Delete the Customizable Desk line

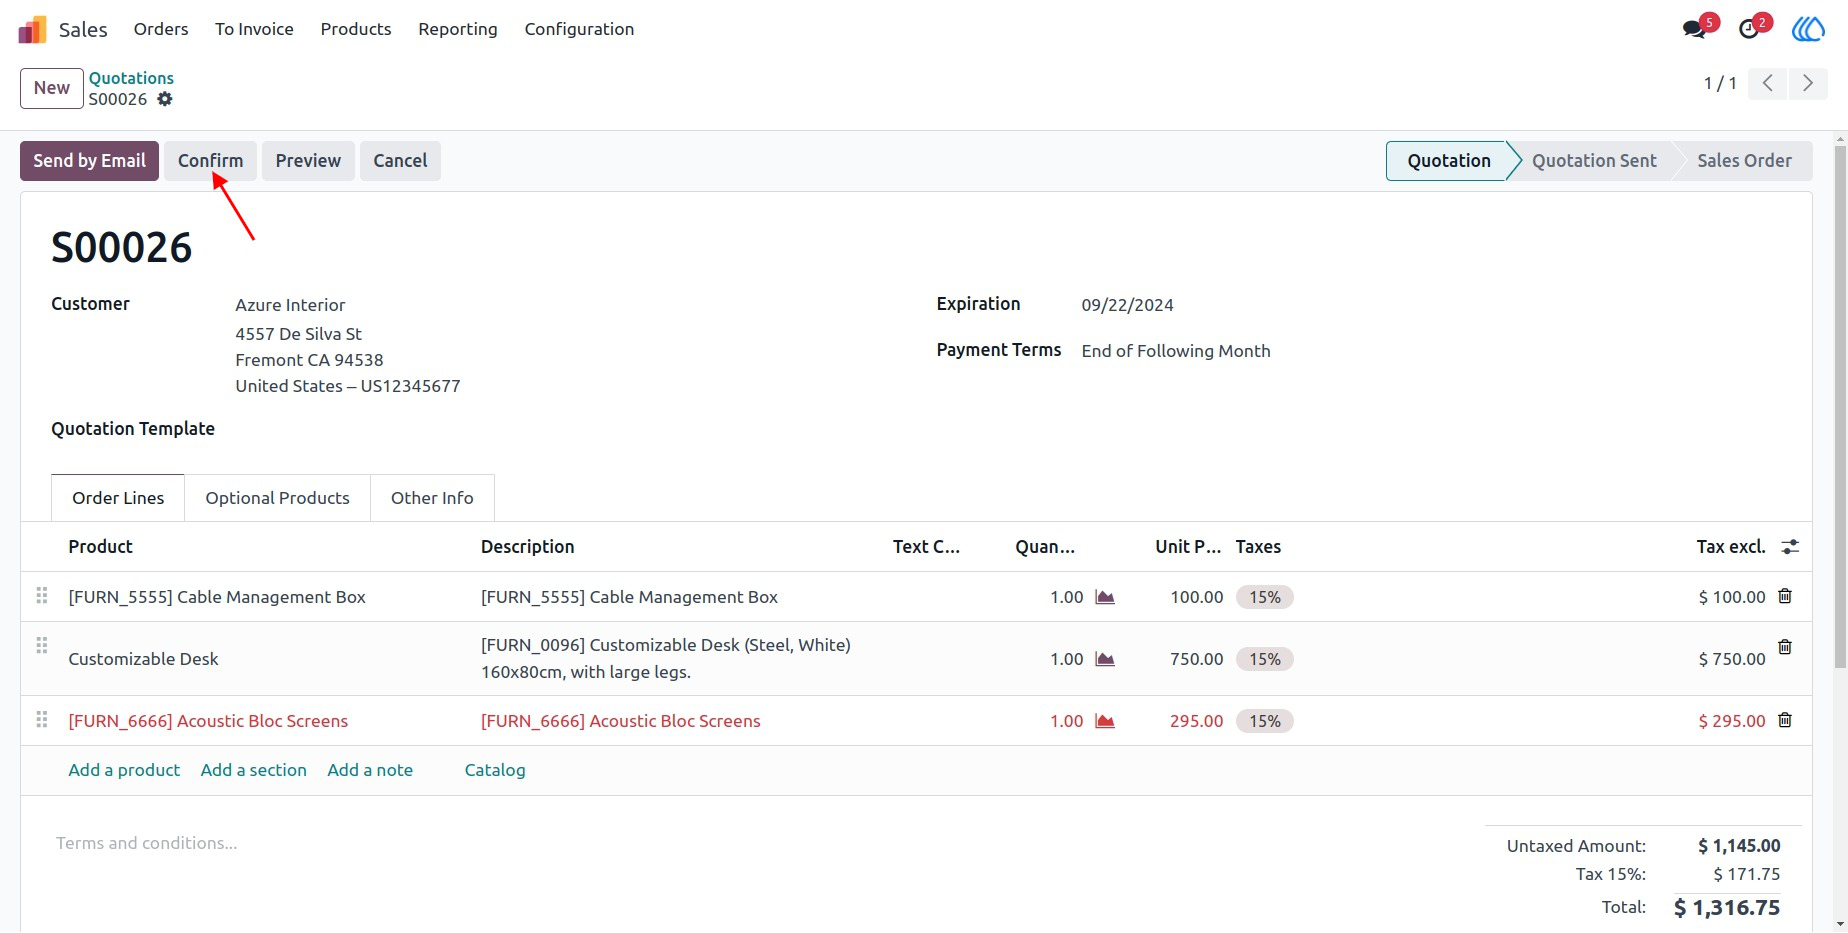[1785, 647]
